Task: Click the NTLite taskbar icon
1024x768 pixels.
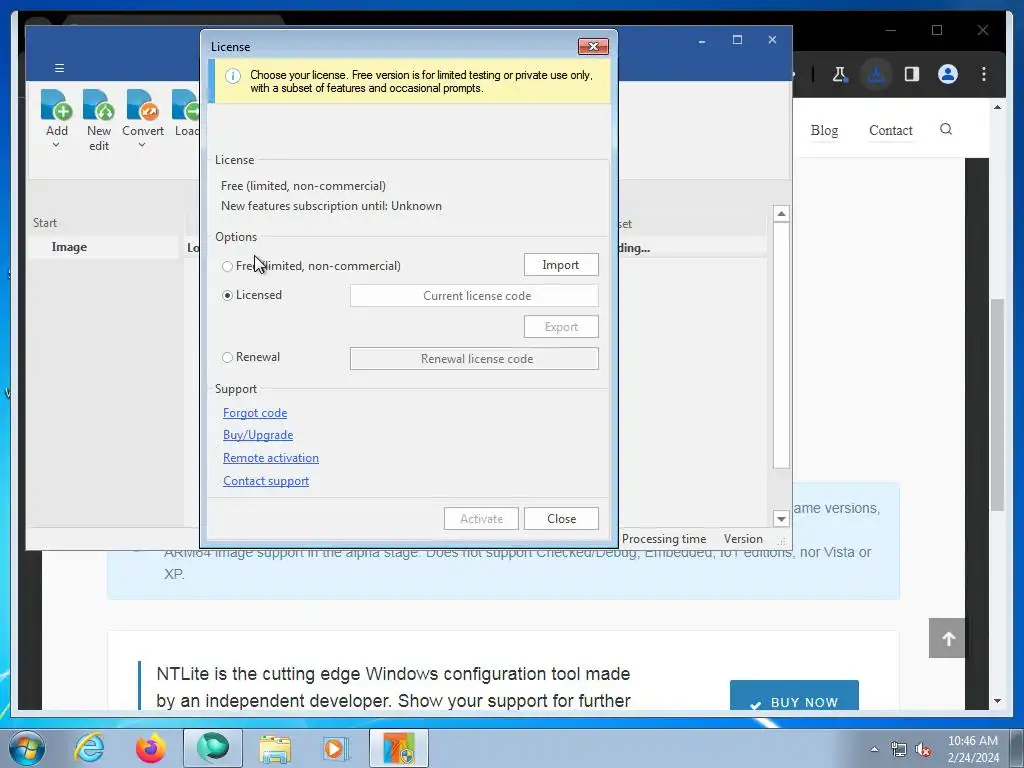Action: pyautogui.click(x=399, y=748)
